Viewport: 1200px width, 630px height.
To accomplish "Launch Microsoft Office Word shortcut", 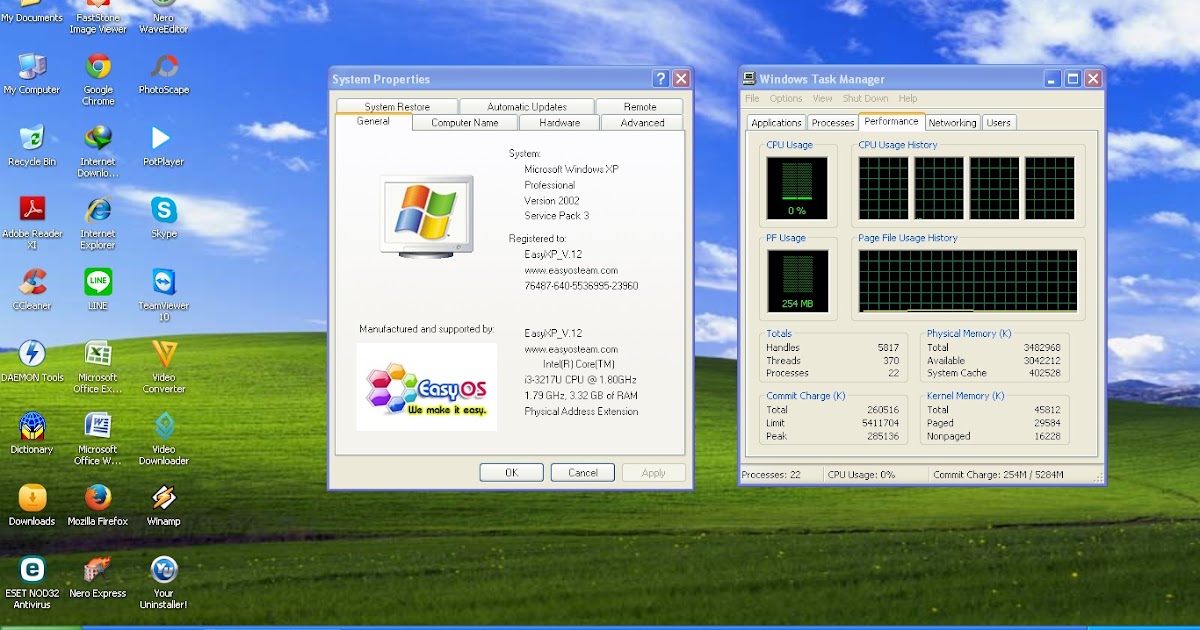I will 98,439.
